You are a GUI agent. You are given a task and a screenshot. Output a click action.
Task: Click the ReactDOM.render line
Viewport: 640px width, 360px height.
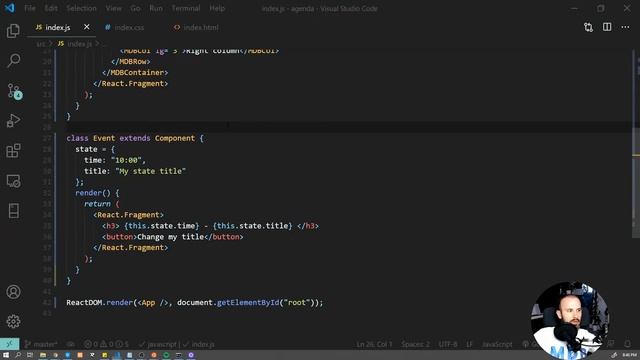(195, 302)
